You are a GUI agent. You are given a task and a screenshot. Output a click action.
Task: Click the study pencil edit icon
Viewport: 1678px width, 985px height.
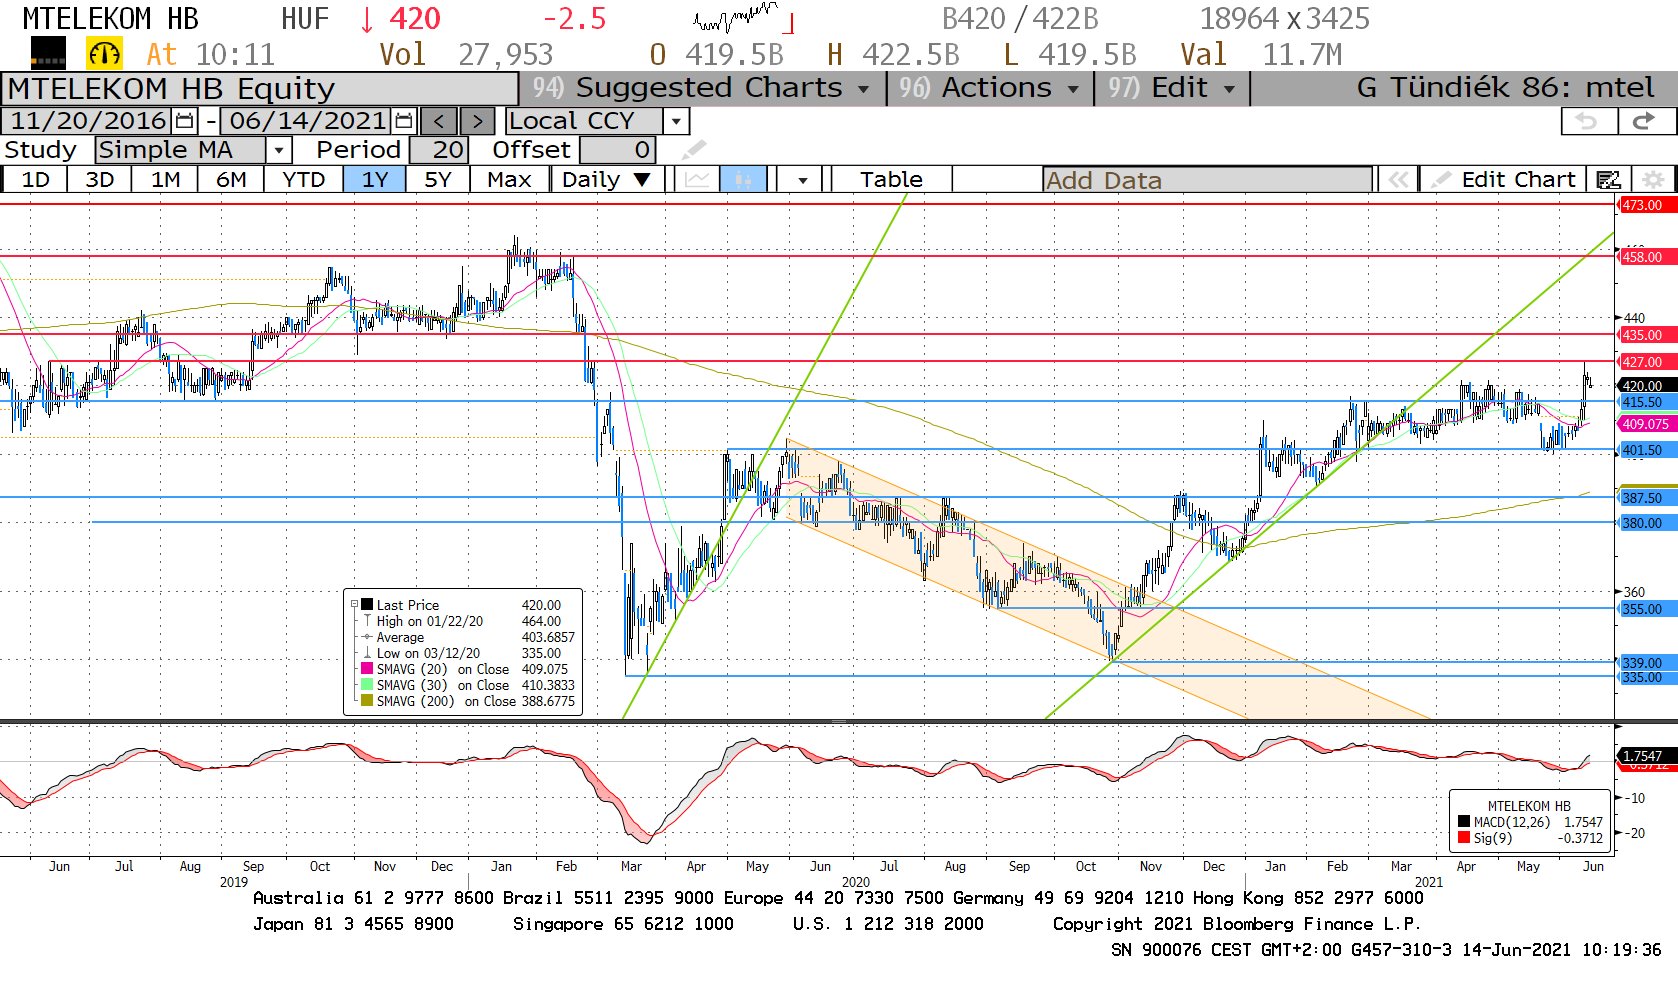(694, 150)
